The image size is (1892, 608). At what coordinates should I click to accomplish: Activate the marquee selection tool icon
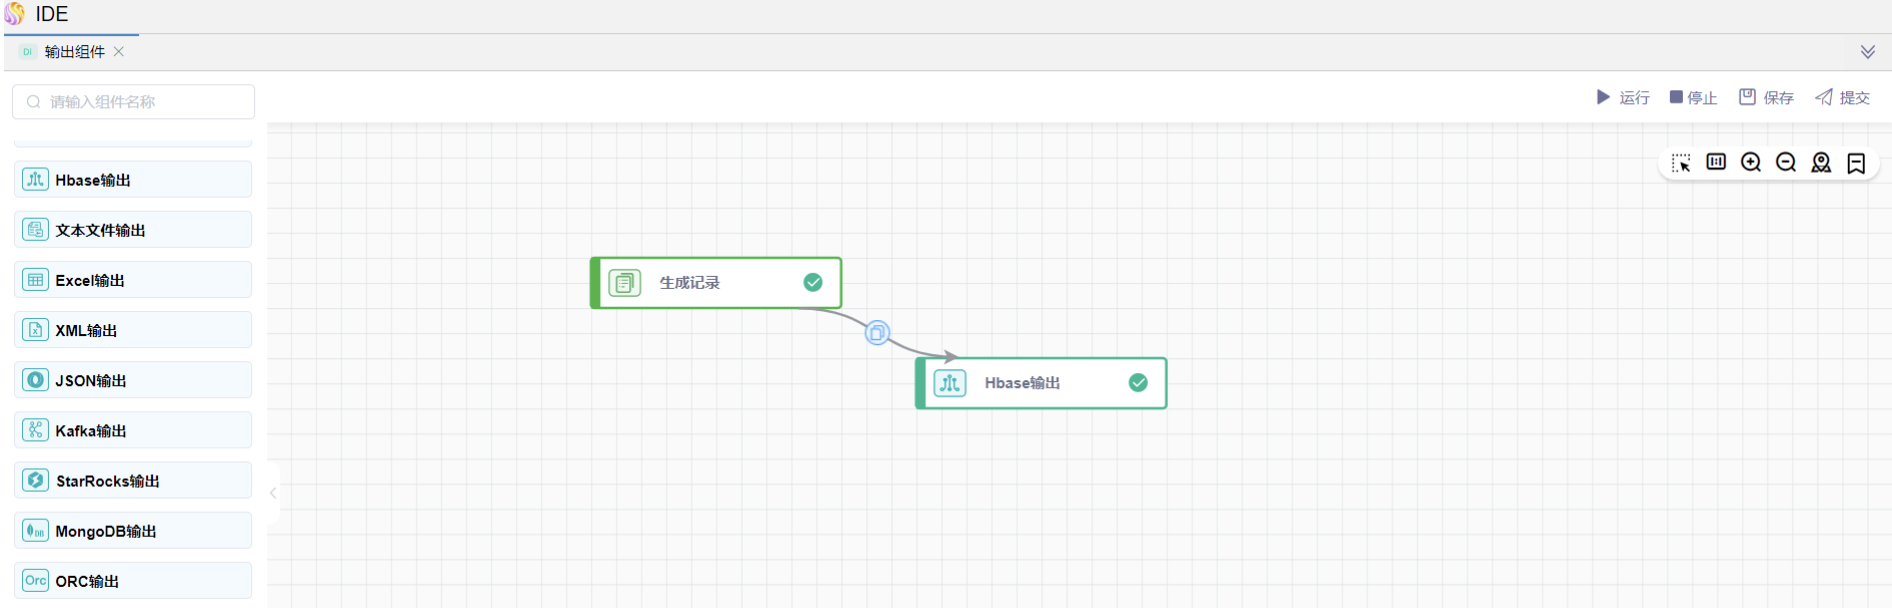coord(1681,163)
